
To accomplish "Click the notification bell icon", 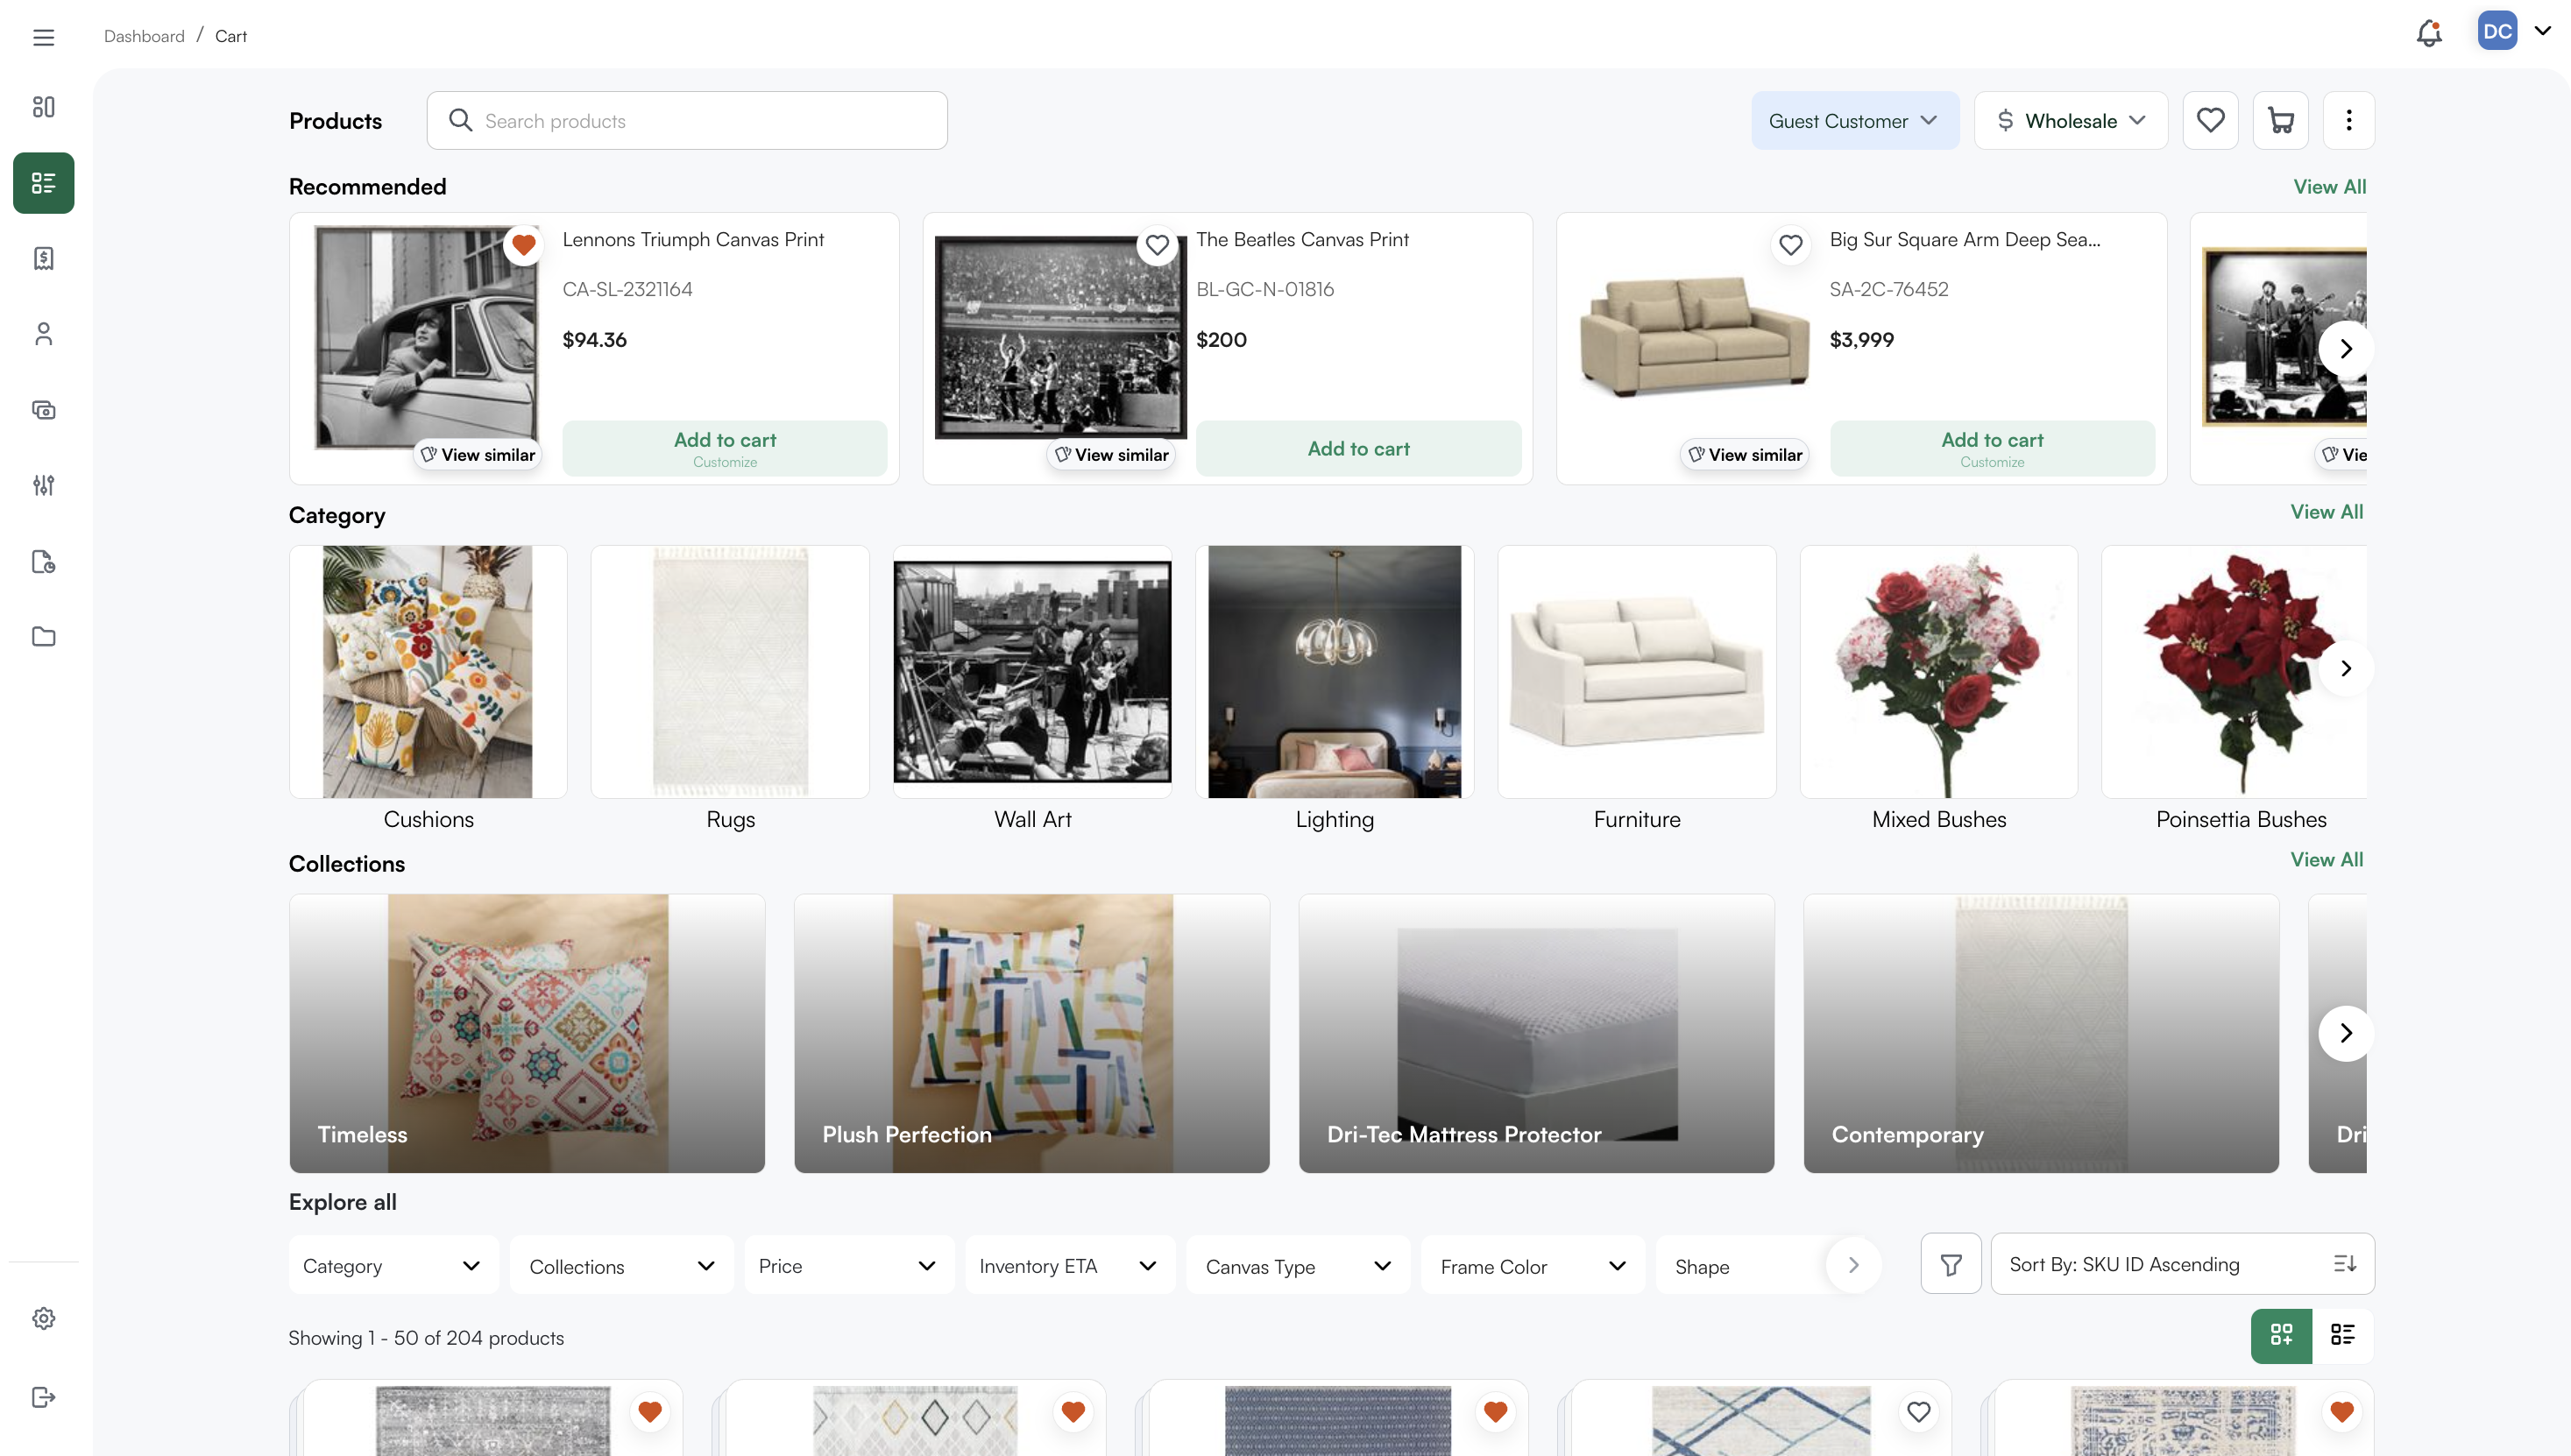I will (x=2428, y=33).
